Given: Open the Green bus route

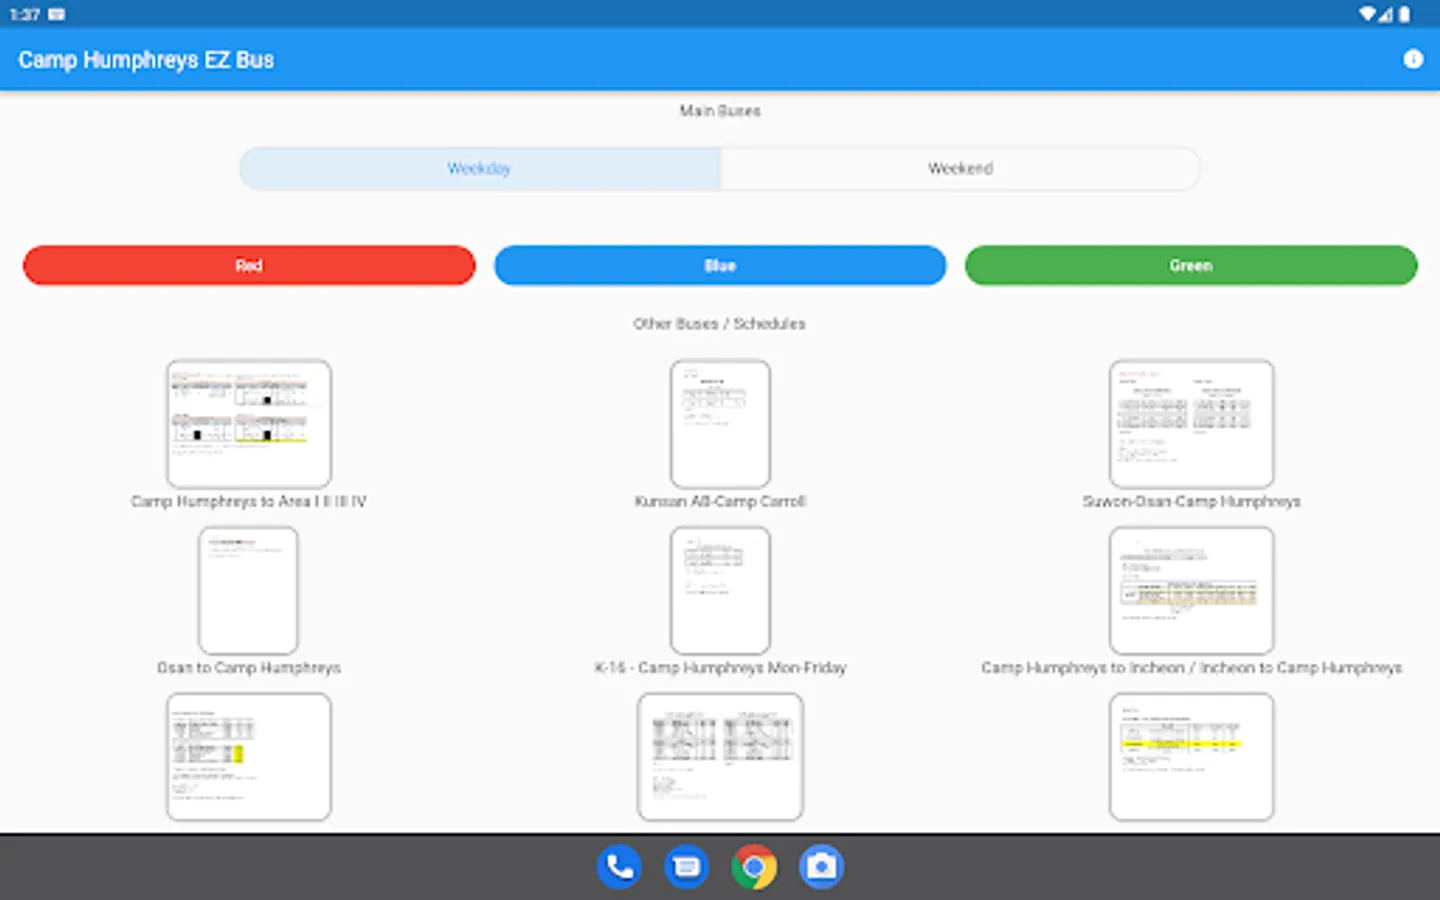Looking at the screenshot, I should pyautogui.click(x=1191, y=265).
